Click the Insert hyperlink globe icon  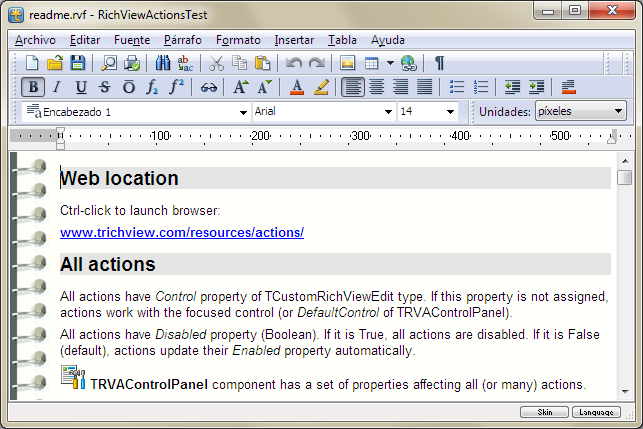(x=408, y=63)
